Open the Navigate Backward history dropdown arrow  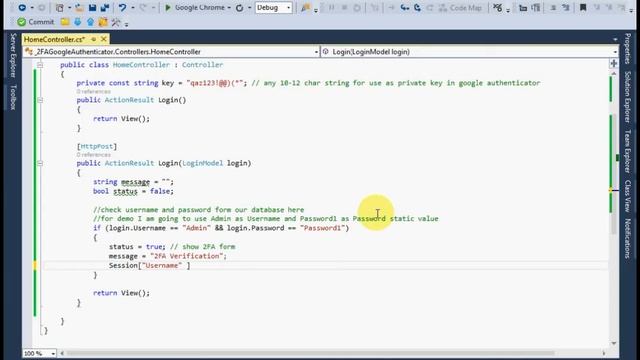(32, 8)
